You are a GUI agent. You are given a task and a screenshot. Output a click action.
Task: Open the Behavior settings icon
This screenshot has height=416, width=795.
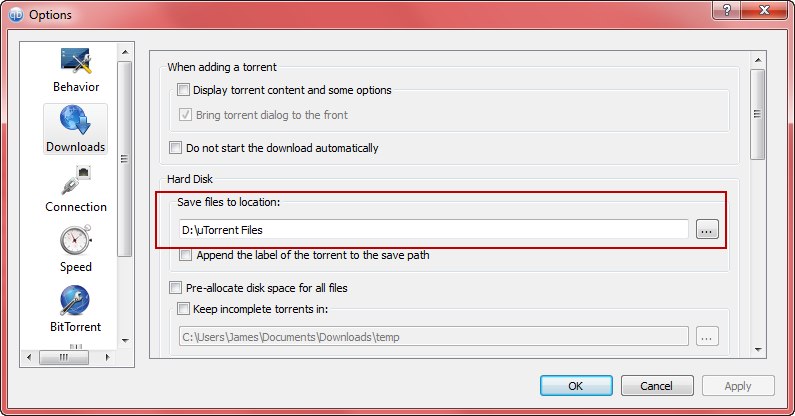[x=76, y=62]
